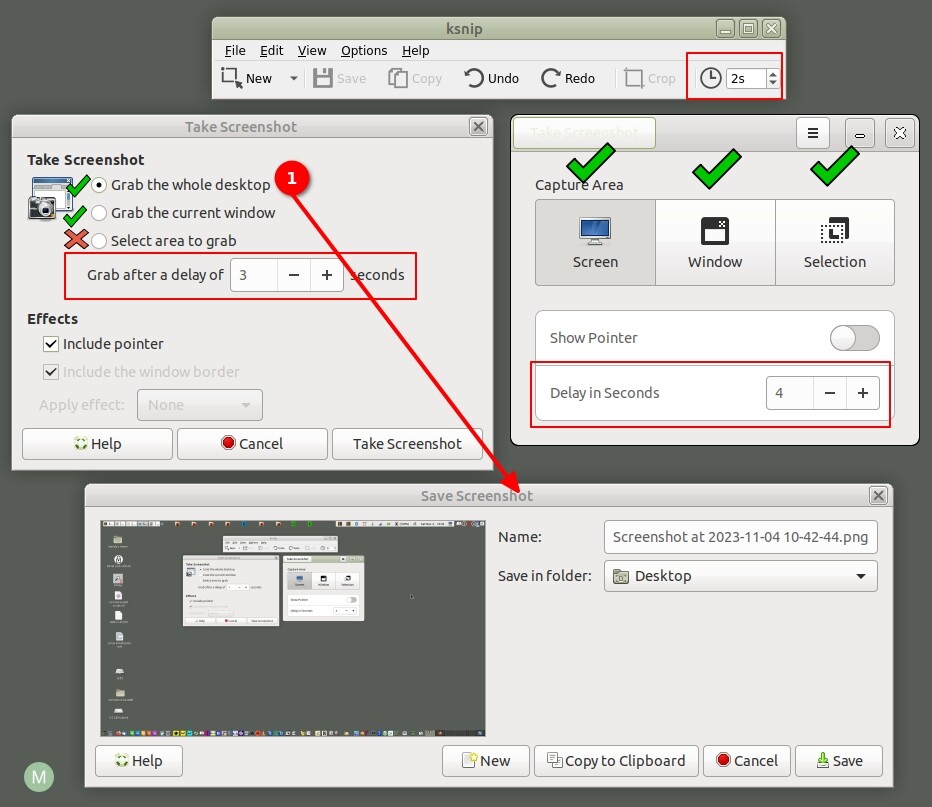Viewport: 932px width, 807px height.
Task: Click the Redo arrow in ksnip
Action: [550, 78]
